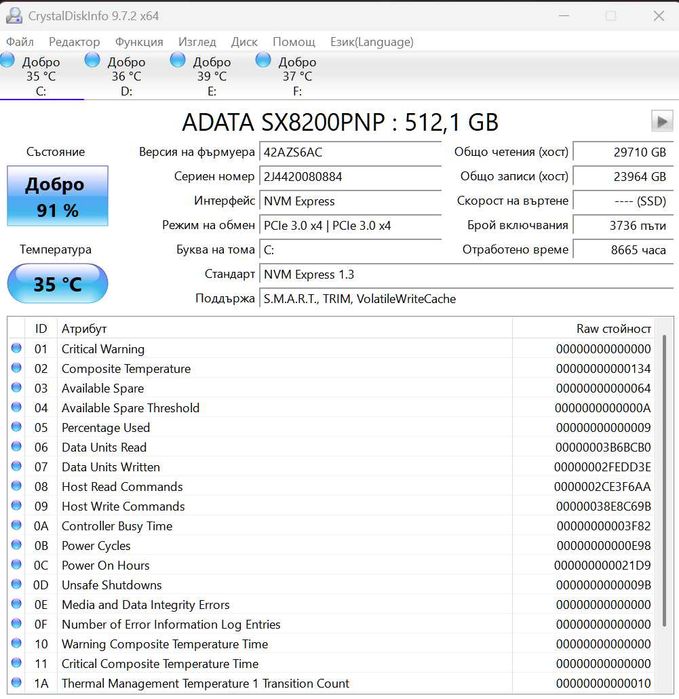Click the serial number field

(x=350, y=177)
